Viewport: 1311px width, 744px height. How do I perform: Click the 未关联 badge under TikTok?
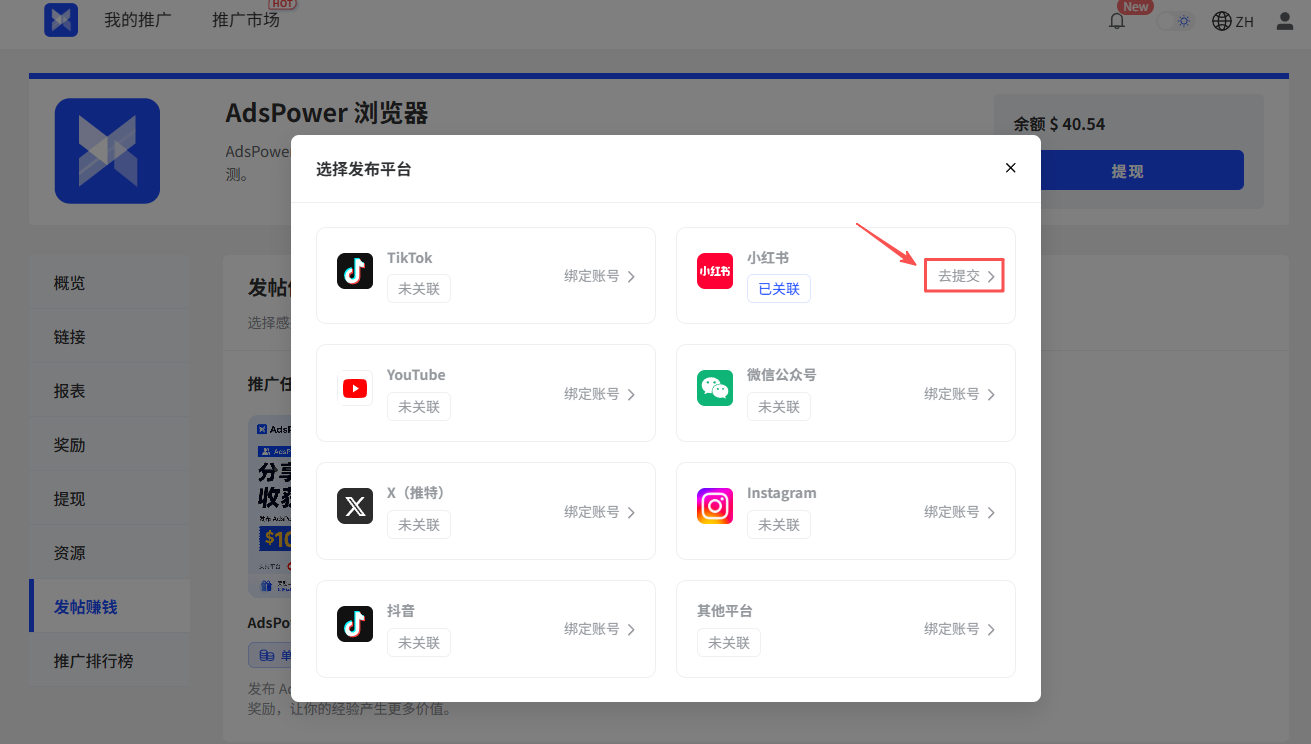(x=419, y=289)
